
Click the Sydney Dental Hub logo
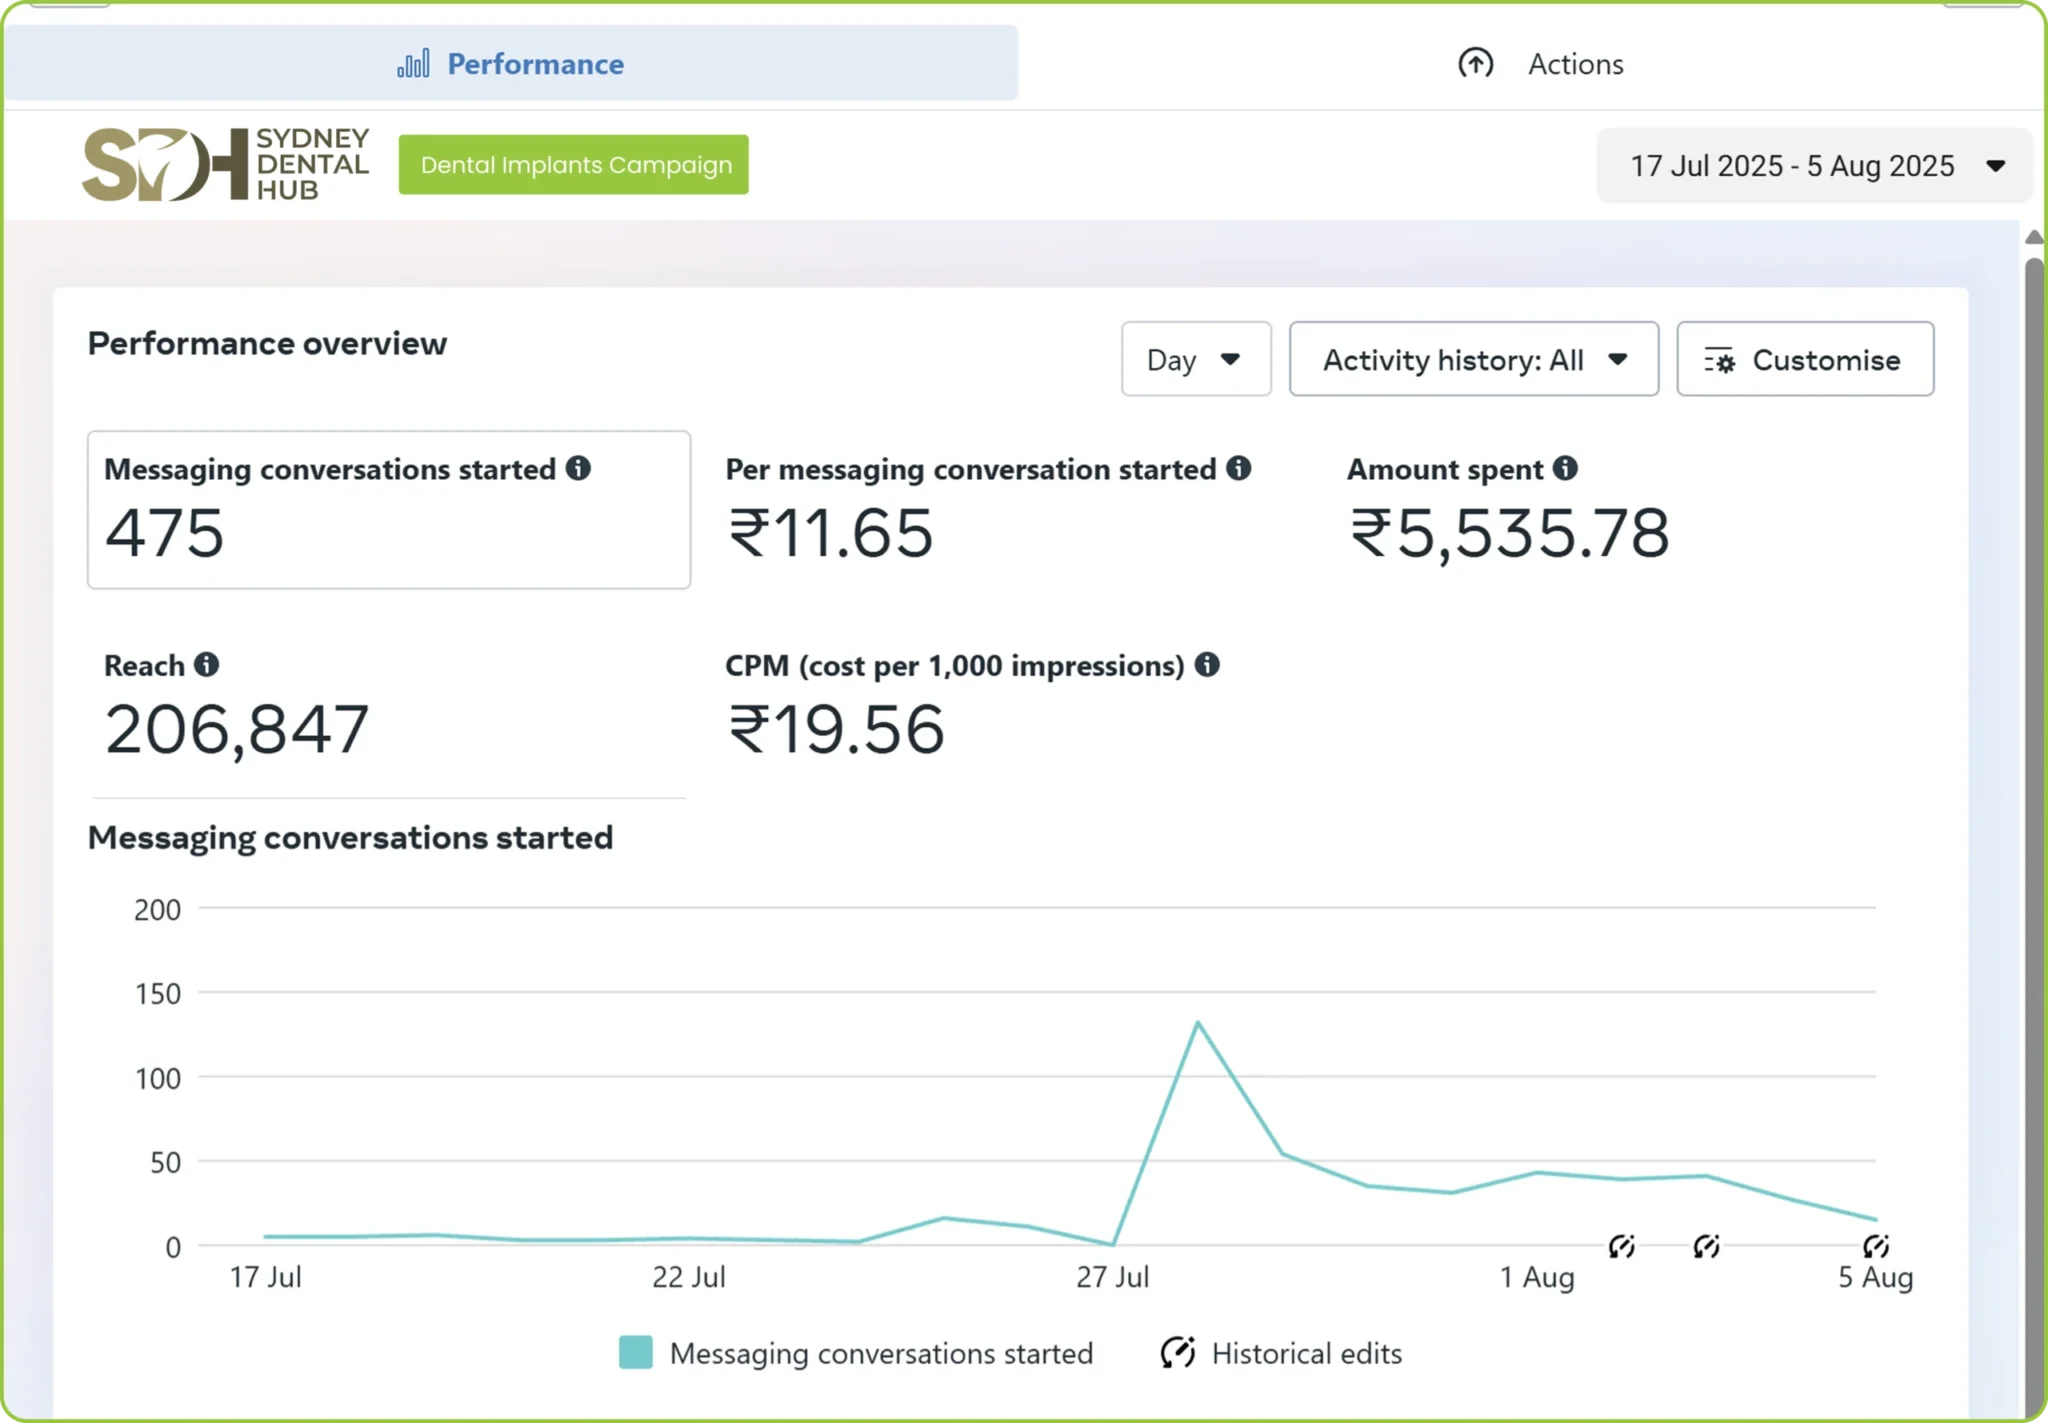point(226,164)
